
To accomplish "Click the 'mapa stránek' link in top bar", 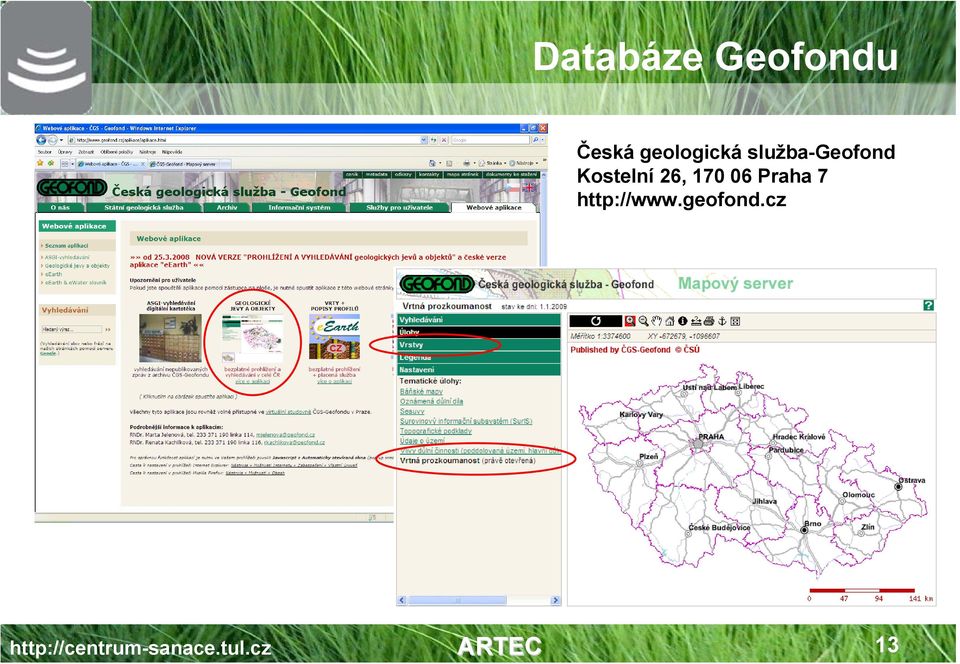I will (462, 175).
